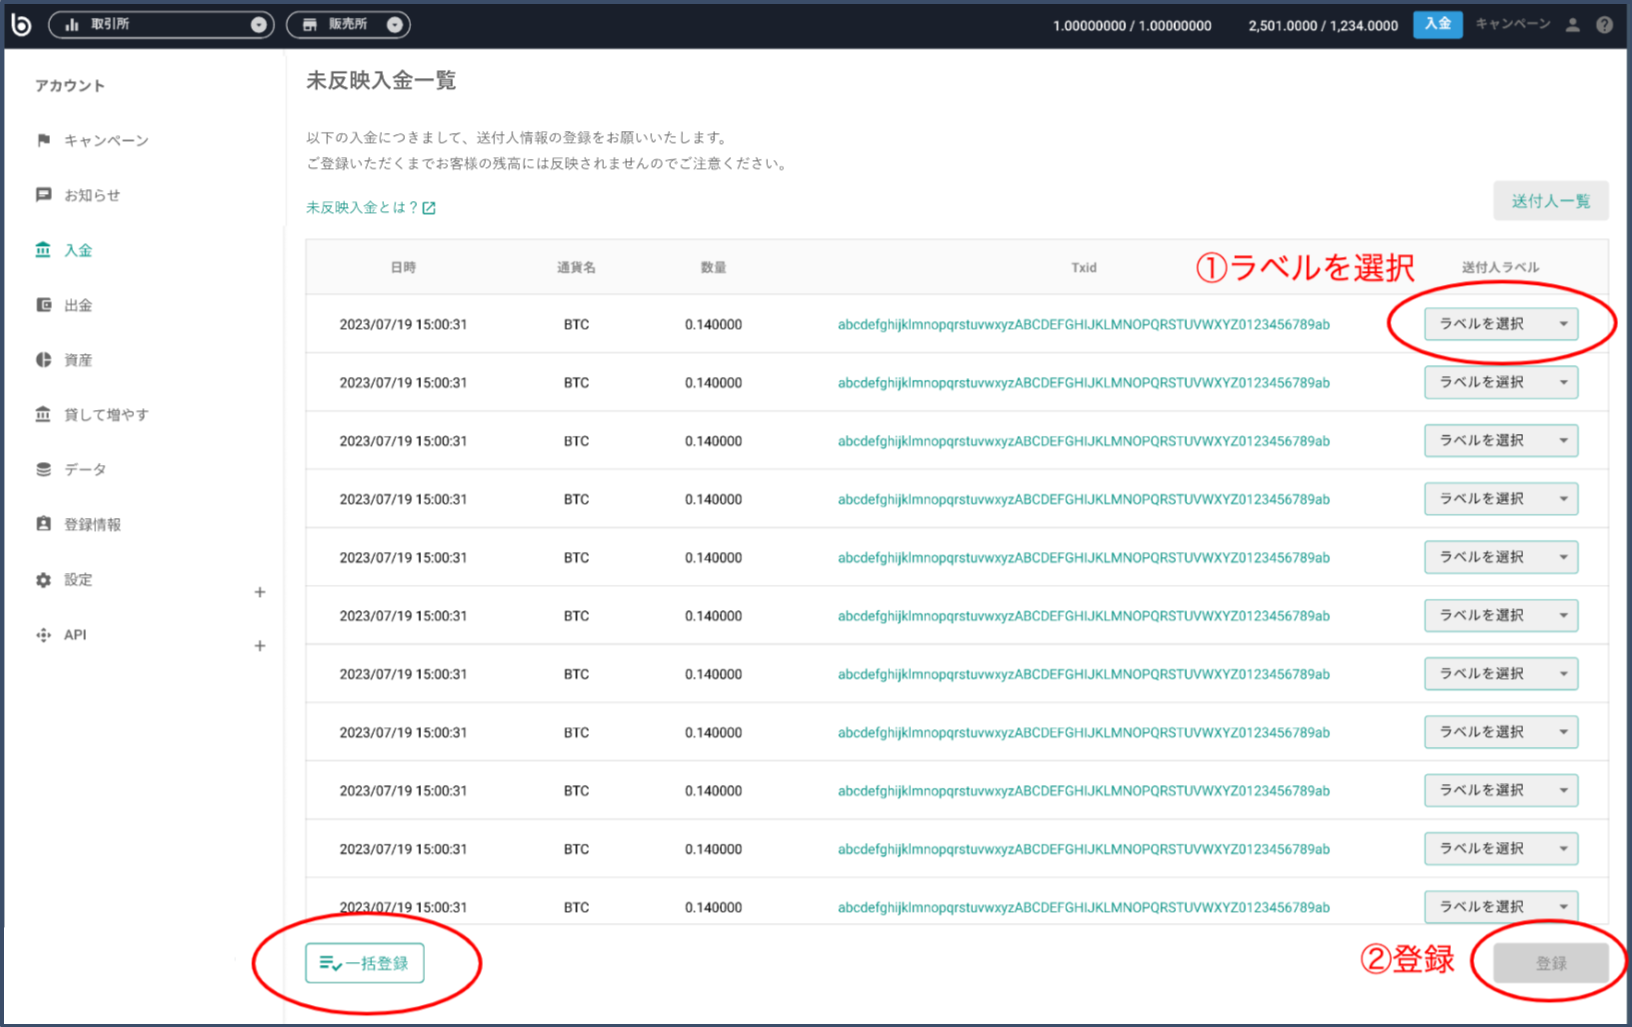Click the help question mark icon top right
The width and height of the screenshot is (1632, 1027).
1604,24
